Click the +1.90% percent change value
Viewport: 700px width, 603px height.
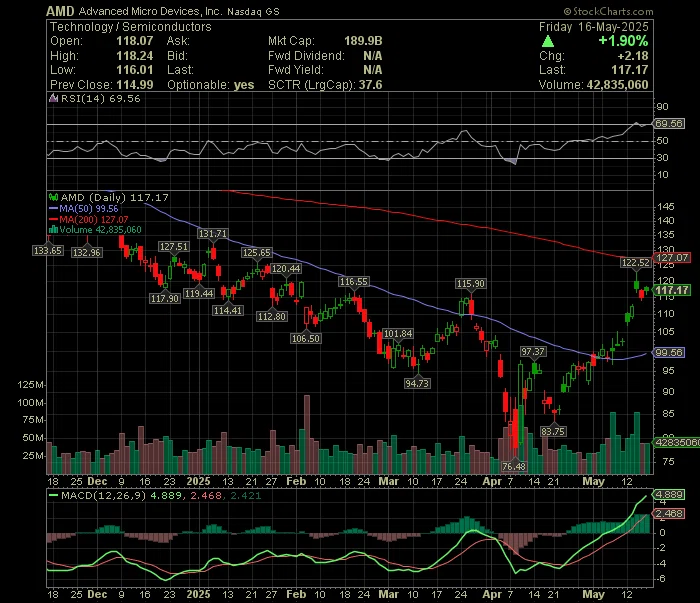(x=623, y=41)
